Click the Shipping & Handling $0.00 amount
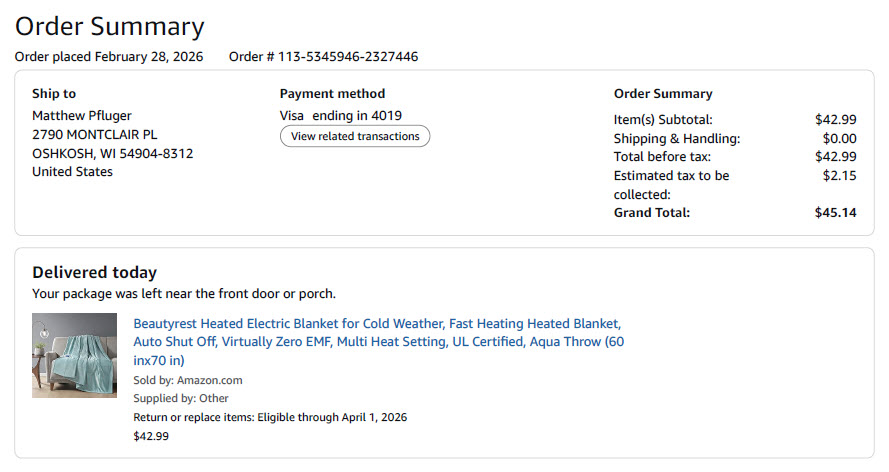The image size is (889, 472). coord(839,138)
